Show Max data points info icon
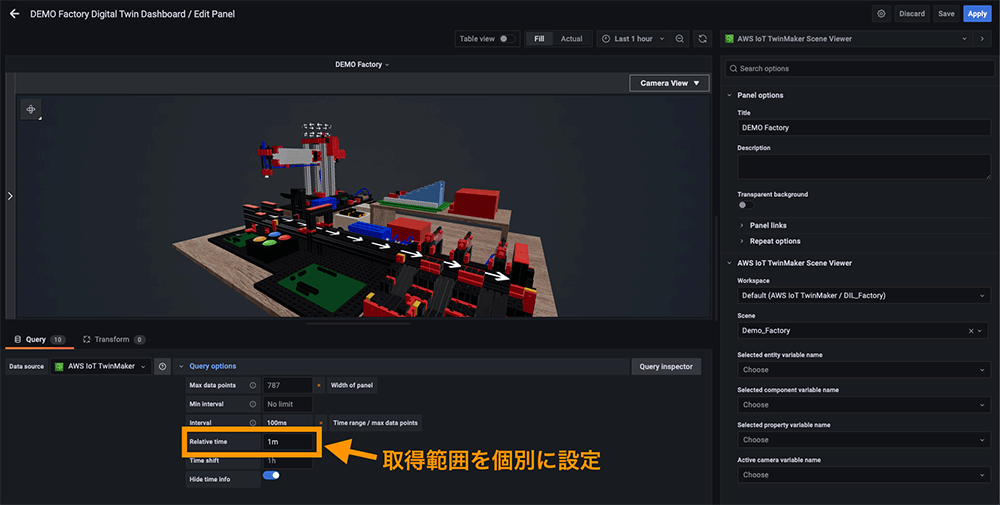Screen dimensions: 1000x505 point(253,386)
